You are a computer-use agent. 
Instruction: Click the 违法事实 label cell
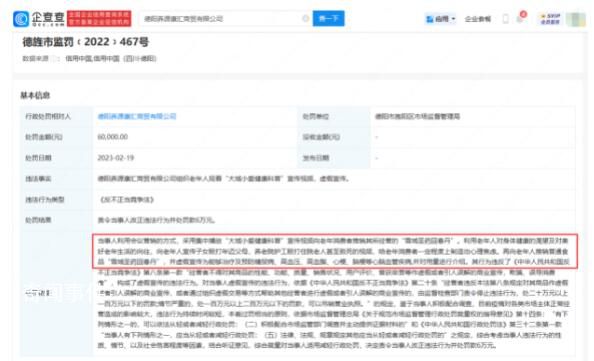(56, 178)
